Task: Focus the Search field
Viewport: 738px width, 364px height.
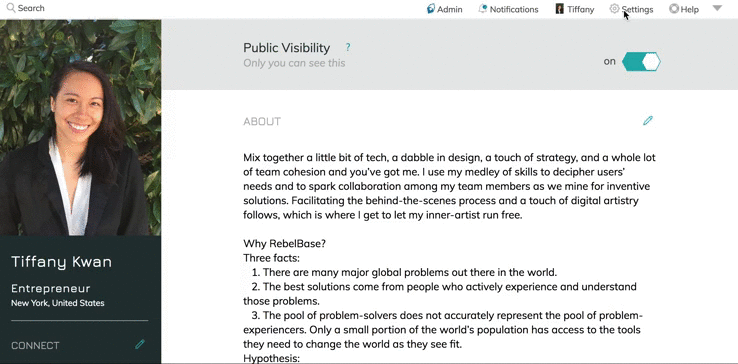Action: coord(31,8)
